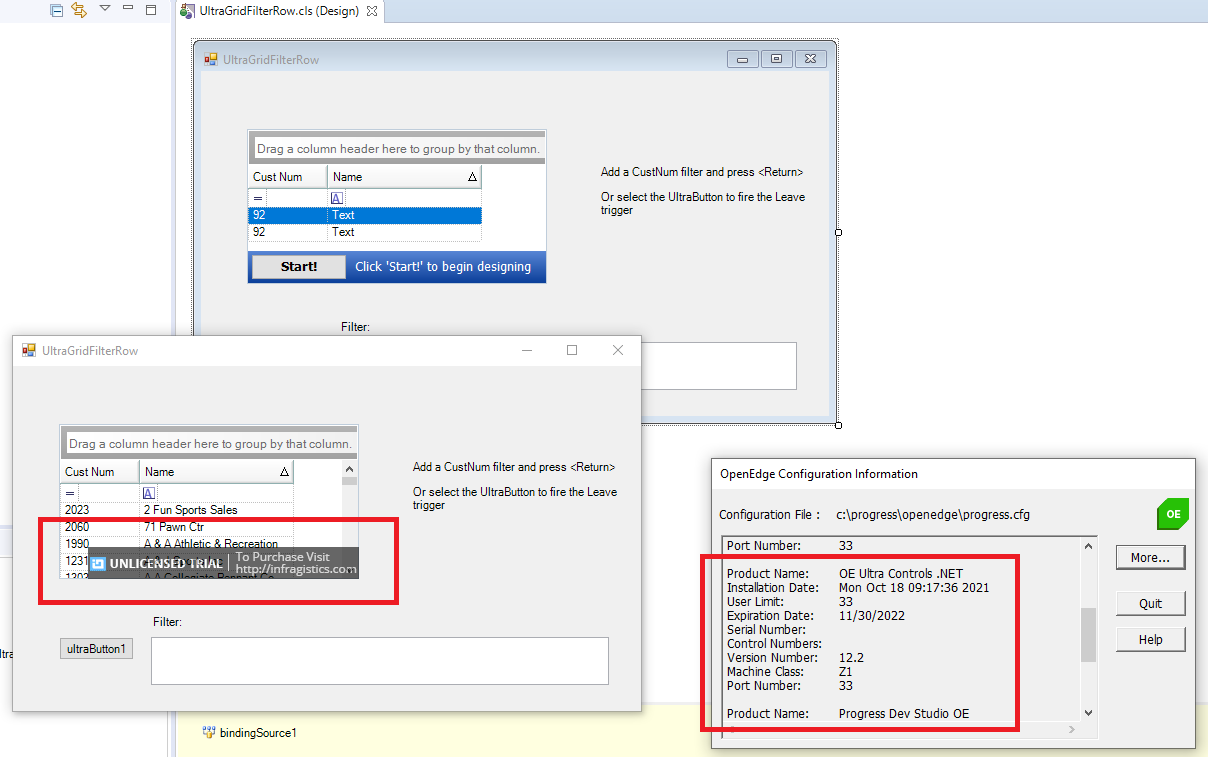The height and width of the screenshot is (757, 1208).
Task: Click the Name filter operand icon in the running form grid
Action: pyautogui.click(x=149, y=493)
